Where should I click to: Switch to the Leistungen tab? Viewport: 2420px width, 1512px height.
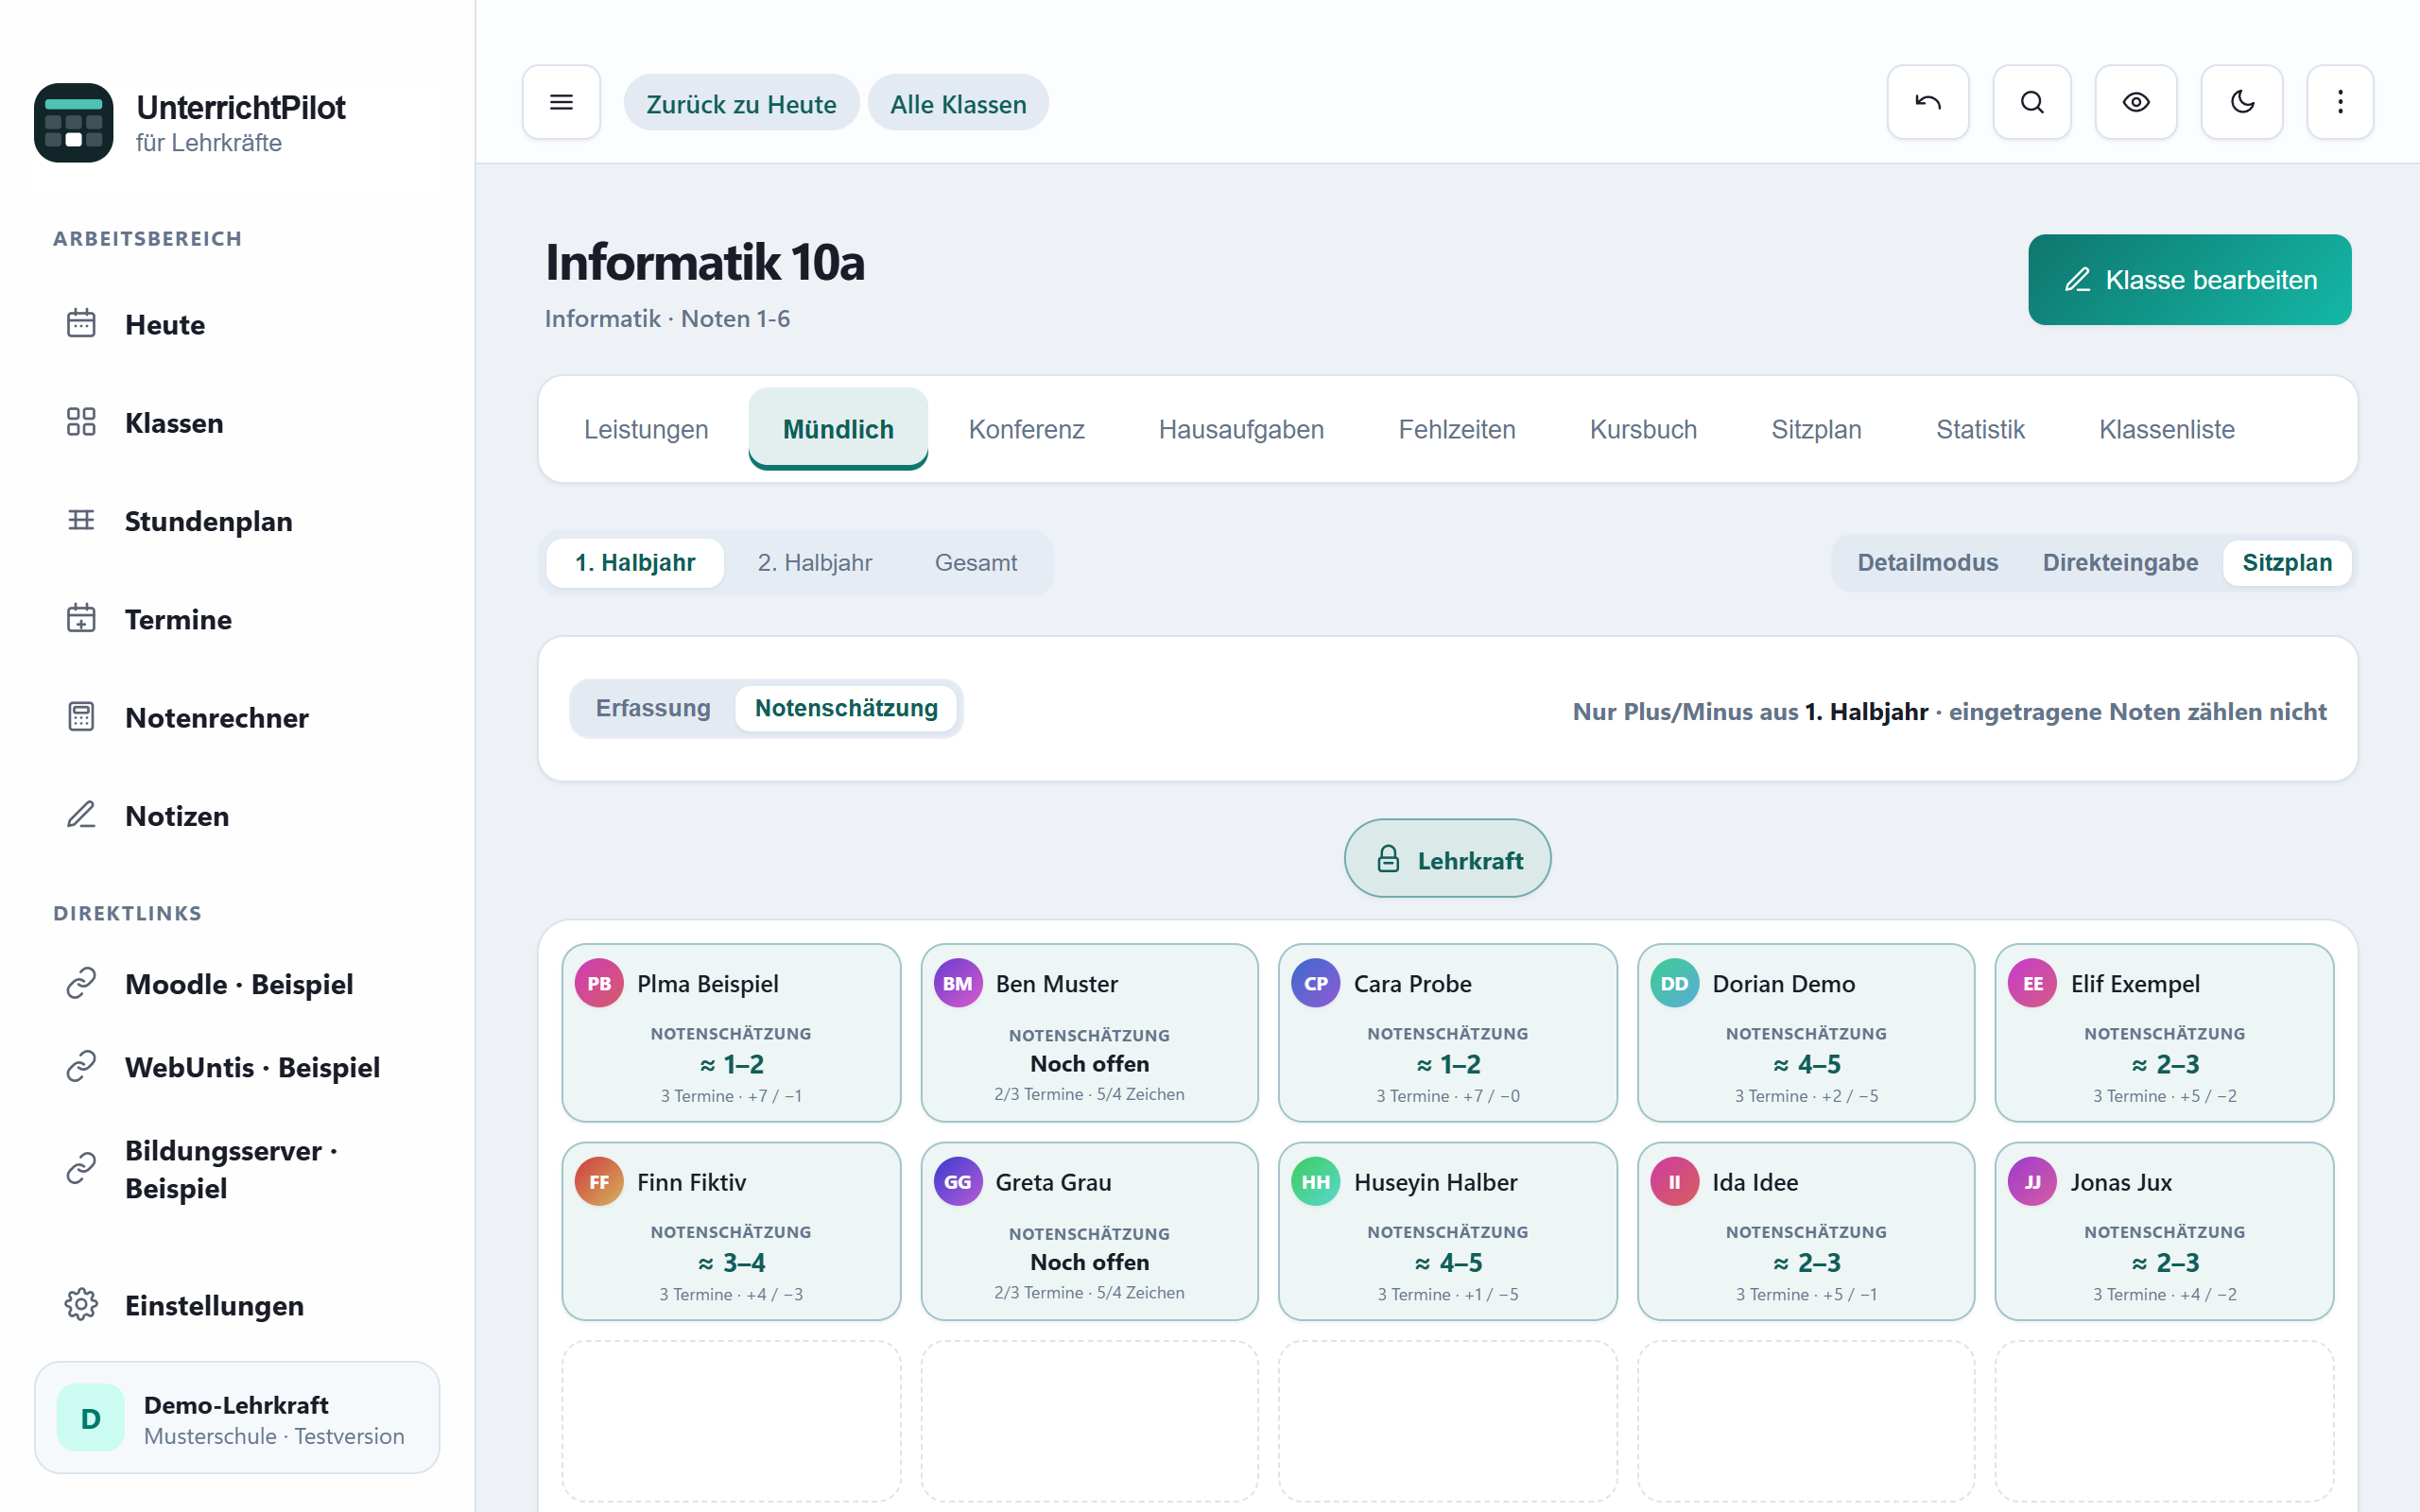(646, 429)
